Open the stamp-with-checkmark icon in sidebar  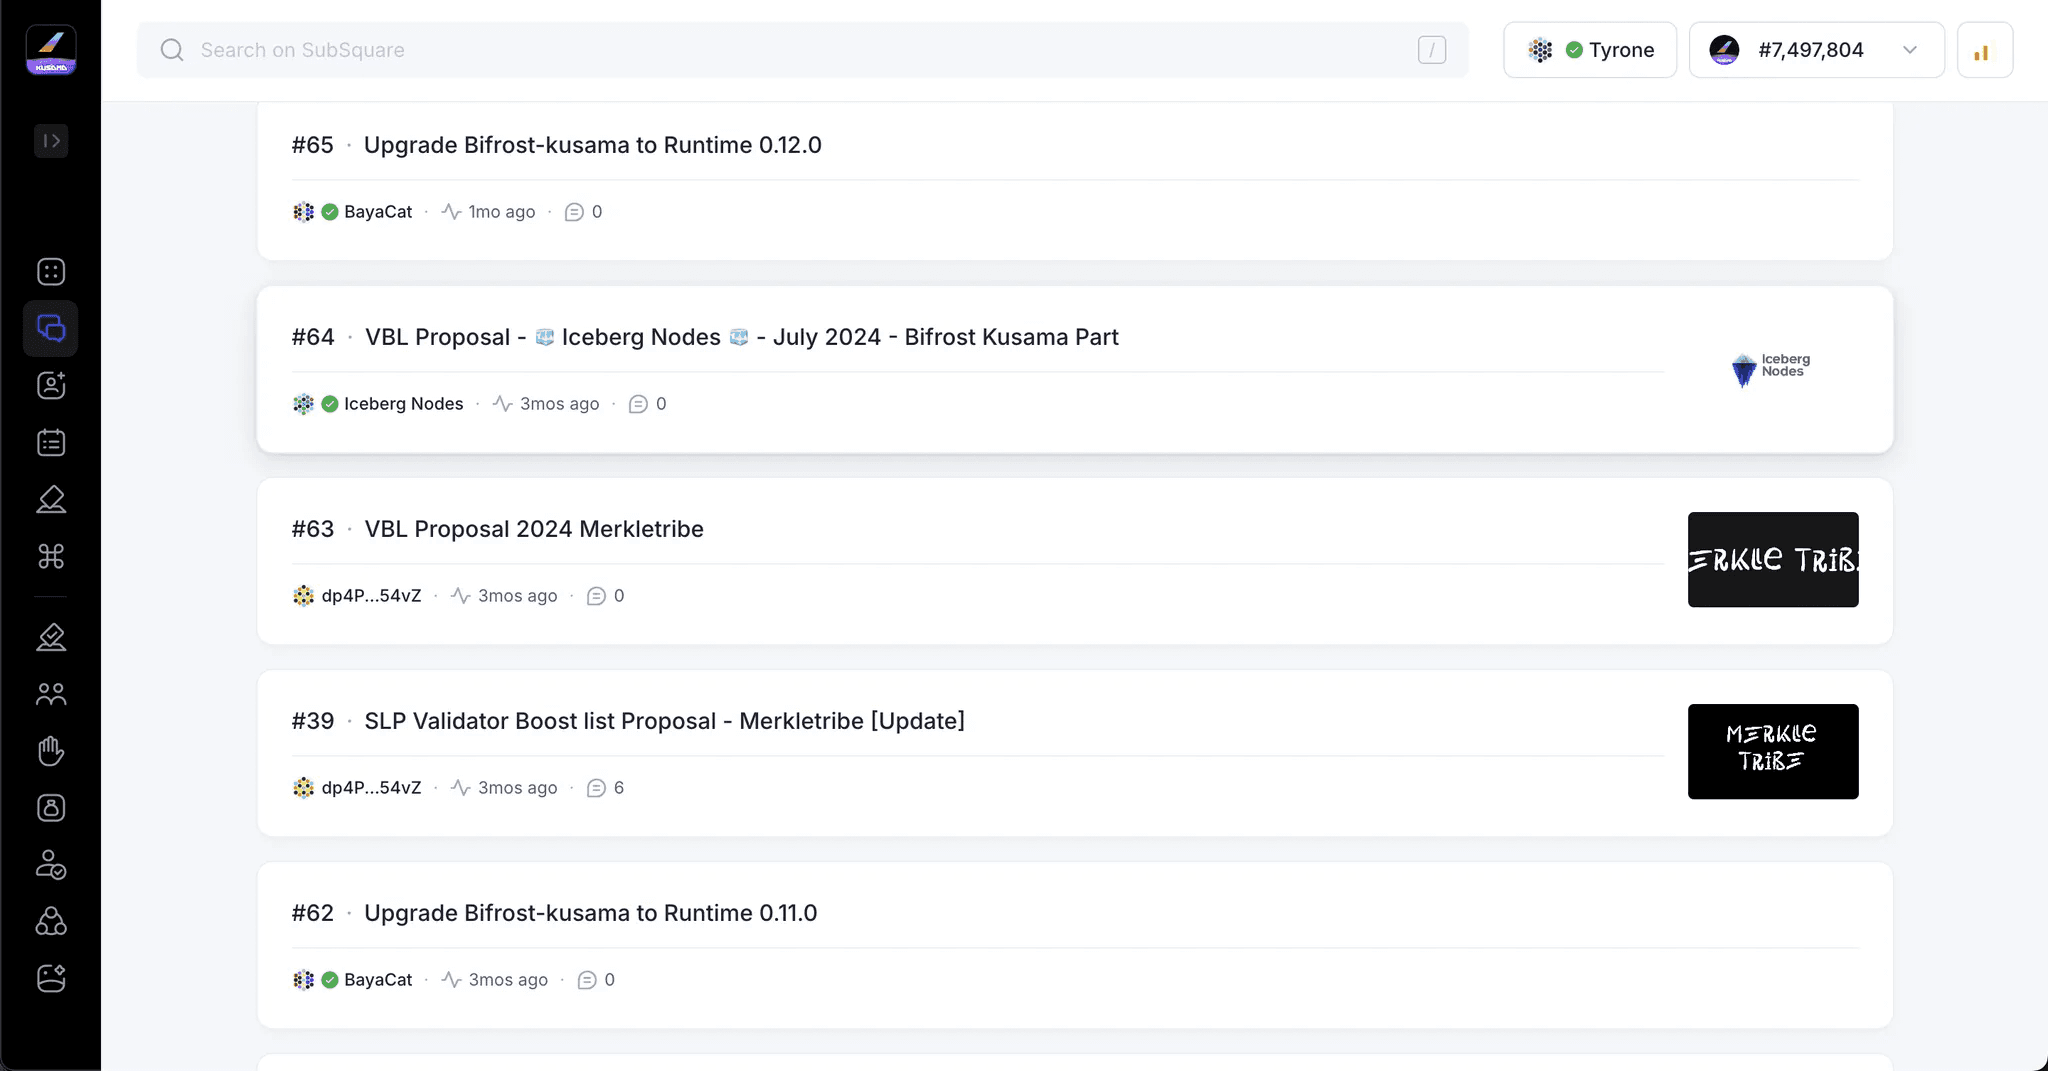pyautogui.click(x=51, y=637)
